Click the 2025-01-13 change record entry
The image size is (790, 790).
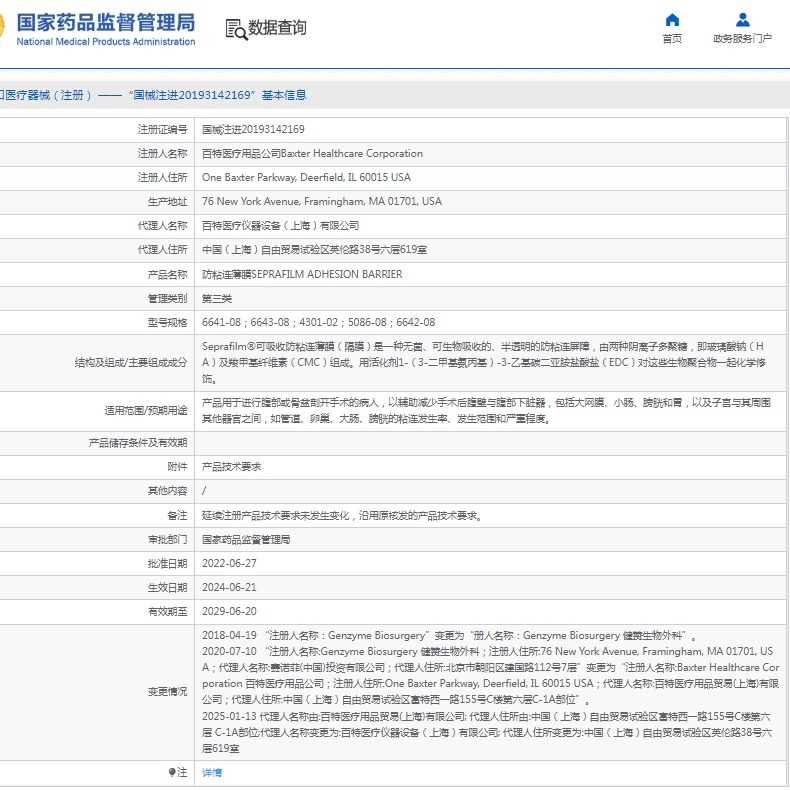pyautogui.click(x=487, y=733)
